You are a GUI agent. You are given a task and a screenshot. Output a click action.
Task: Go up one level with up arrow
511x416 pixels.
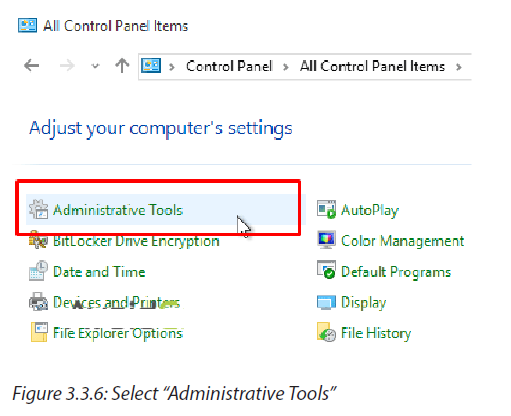pos(122,65)
